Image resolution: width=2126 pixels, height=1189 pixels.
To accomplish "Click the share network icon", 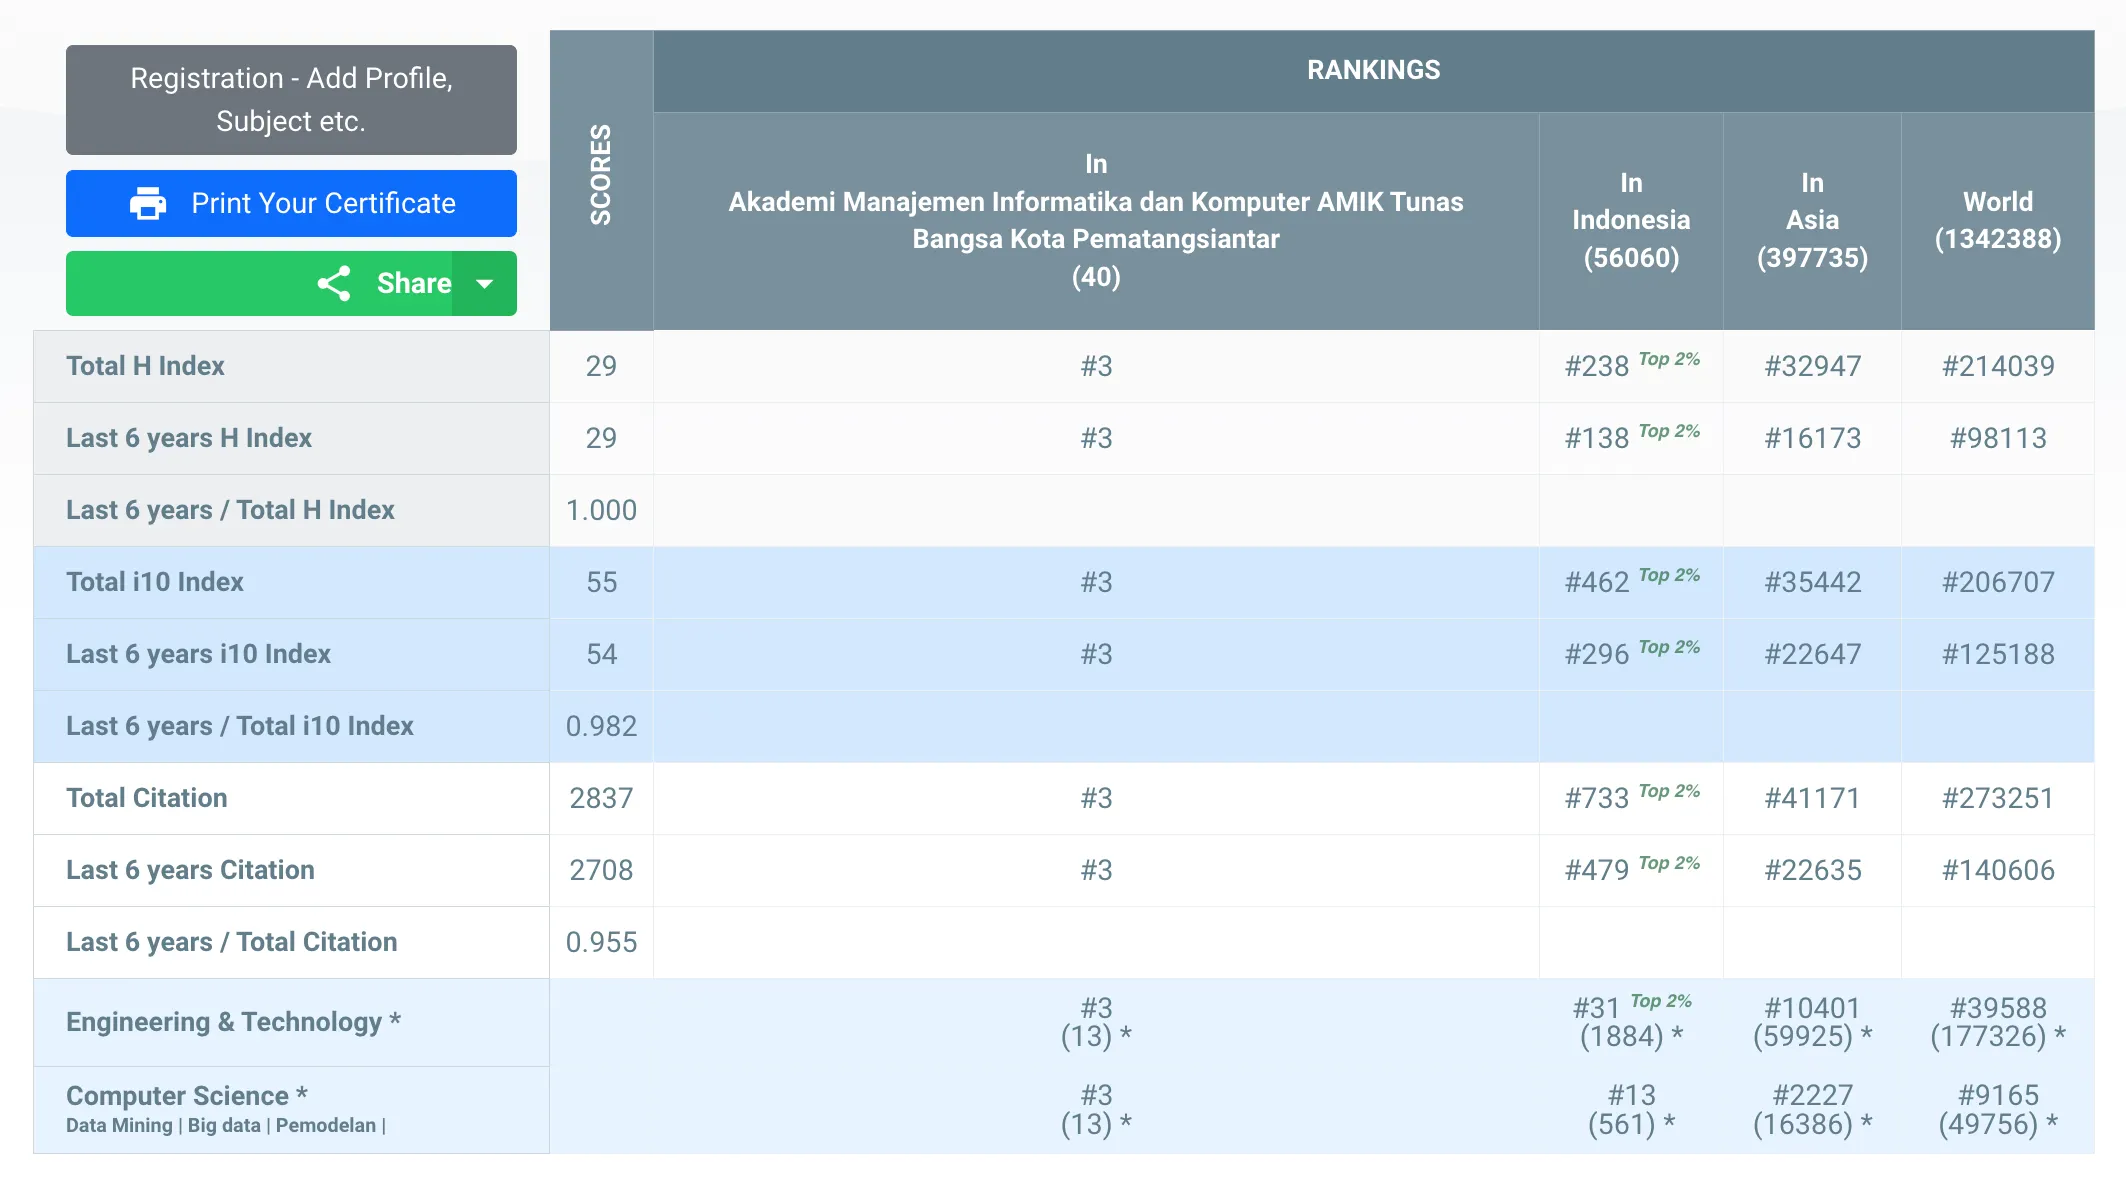I will tap(334, 284).
